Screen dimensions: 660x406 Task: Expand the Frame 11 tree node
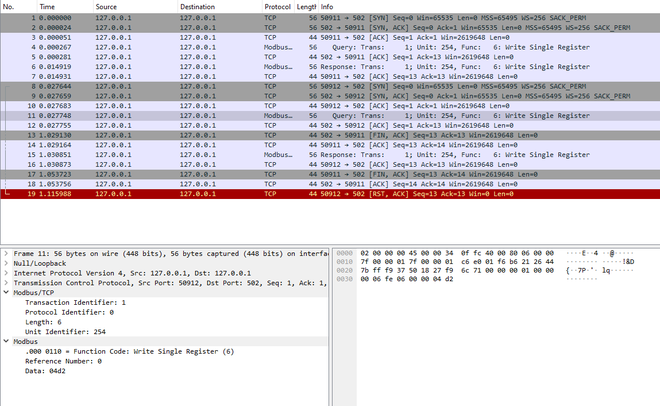pos(7,254)
